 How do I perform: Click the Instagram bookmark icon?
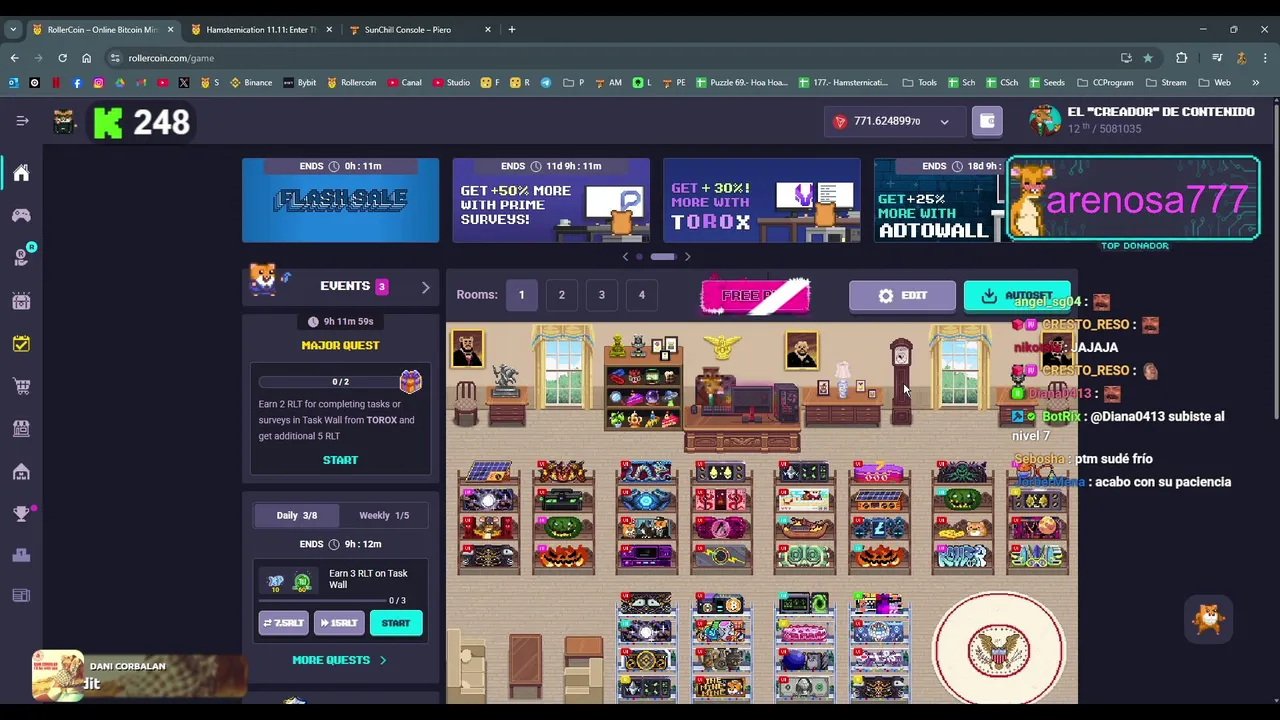click(98, 83)
